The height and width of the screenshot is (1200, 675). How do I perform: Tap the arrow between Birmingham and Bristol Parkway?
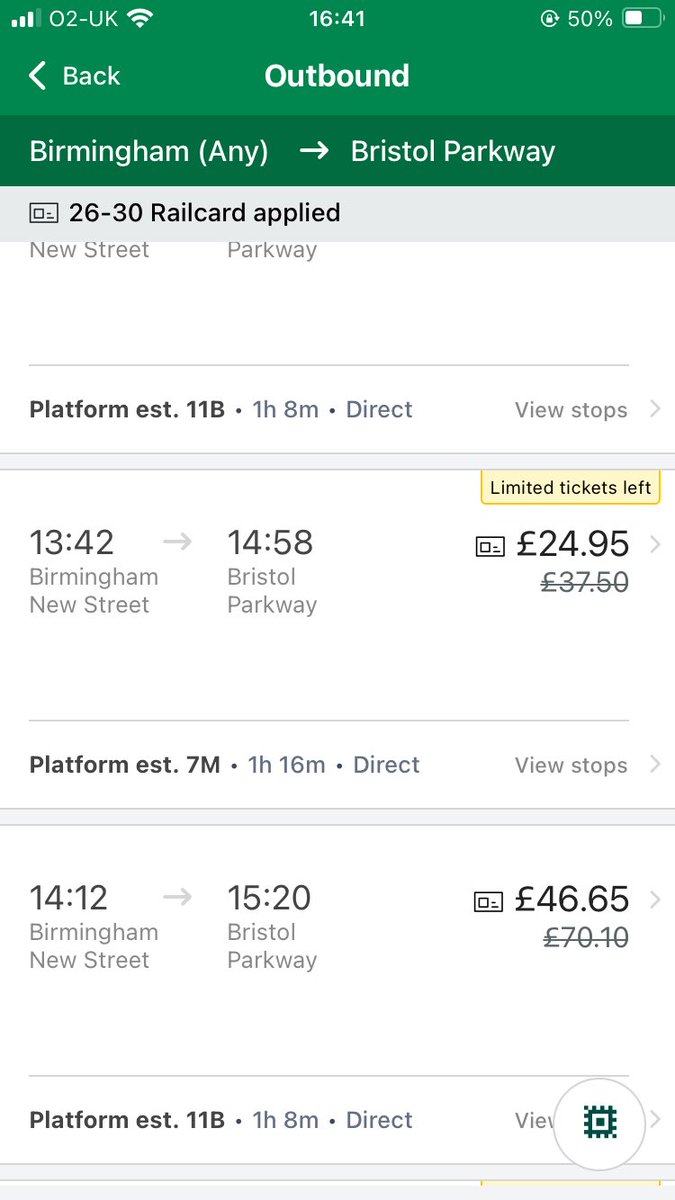[x=314, y=151]
